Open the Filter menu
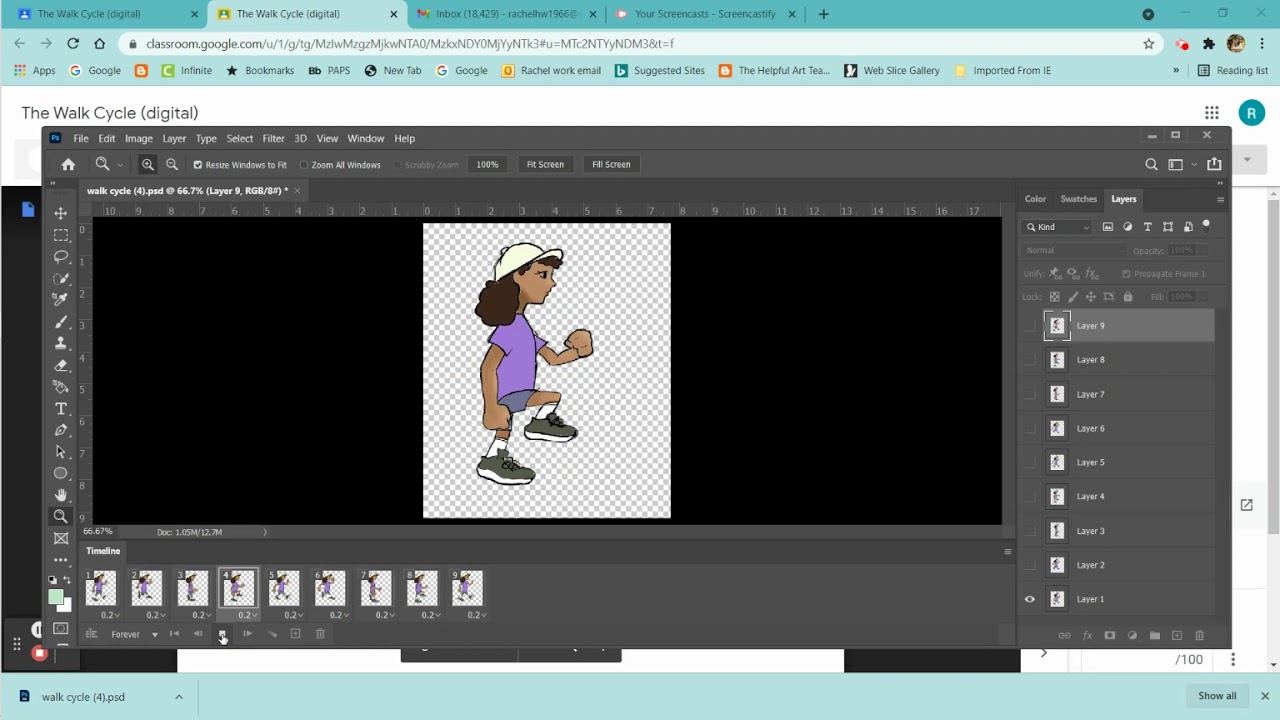The image size is (1280, 720). (273, 138)
